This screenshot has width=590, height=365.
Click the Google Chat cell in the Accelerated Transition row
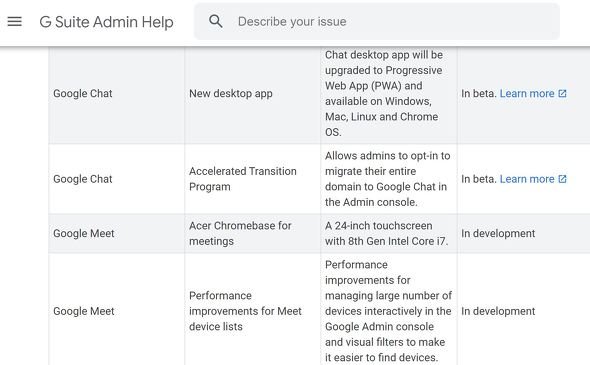[x=117, y=179]
